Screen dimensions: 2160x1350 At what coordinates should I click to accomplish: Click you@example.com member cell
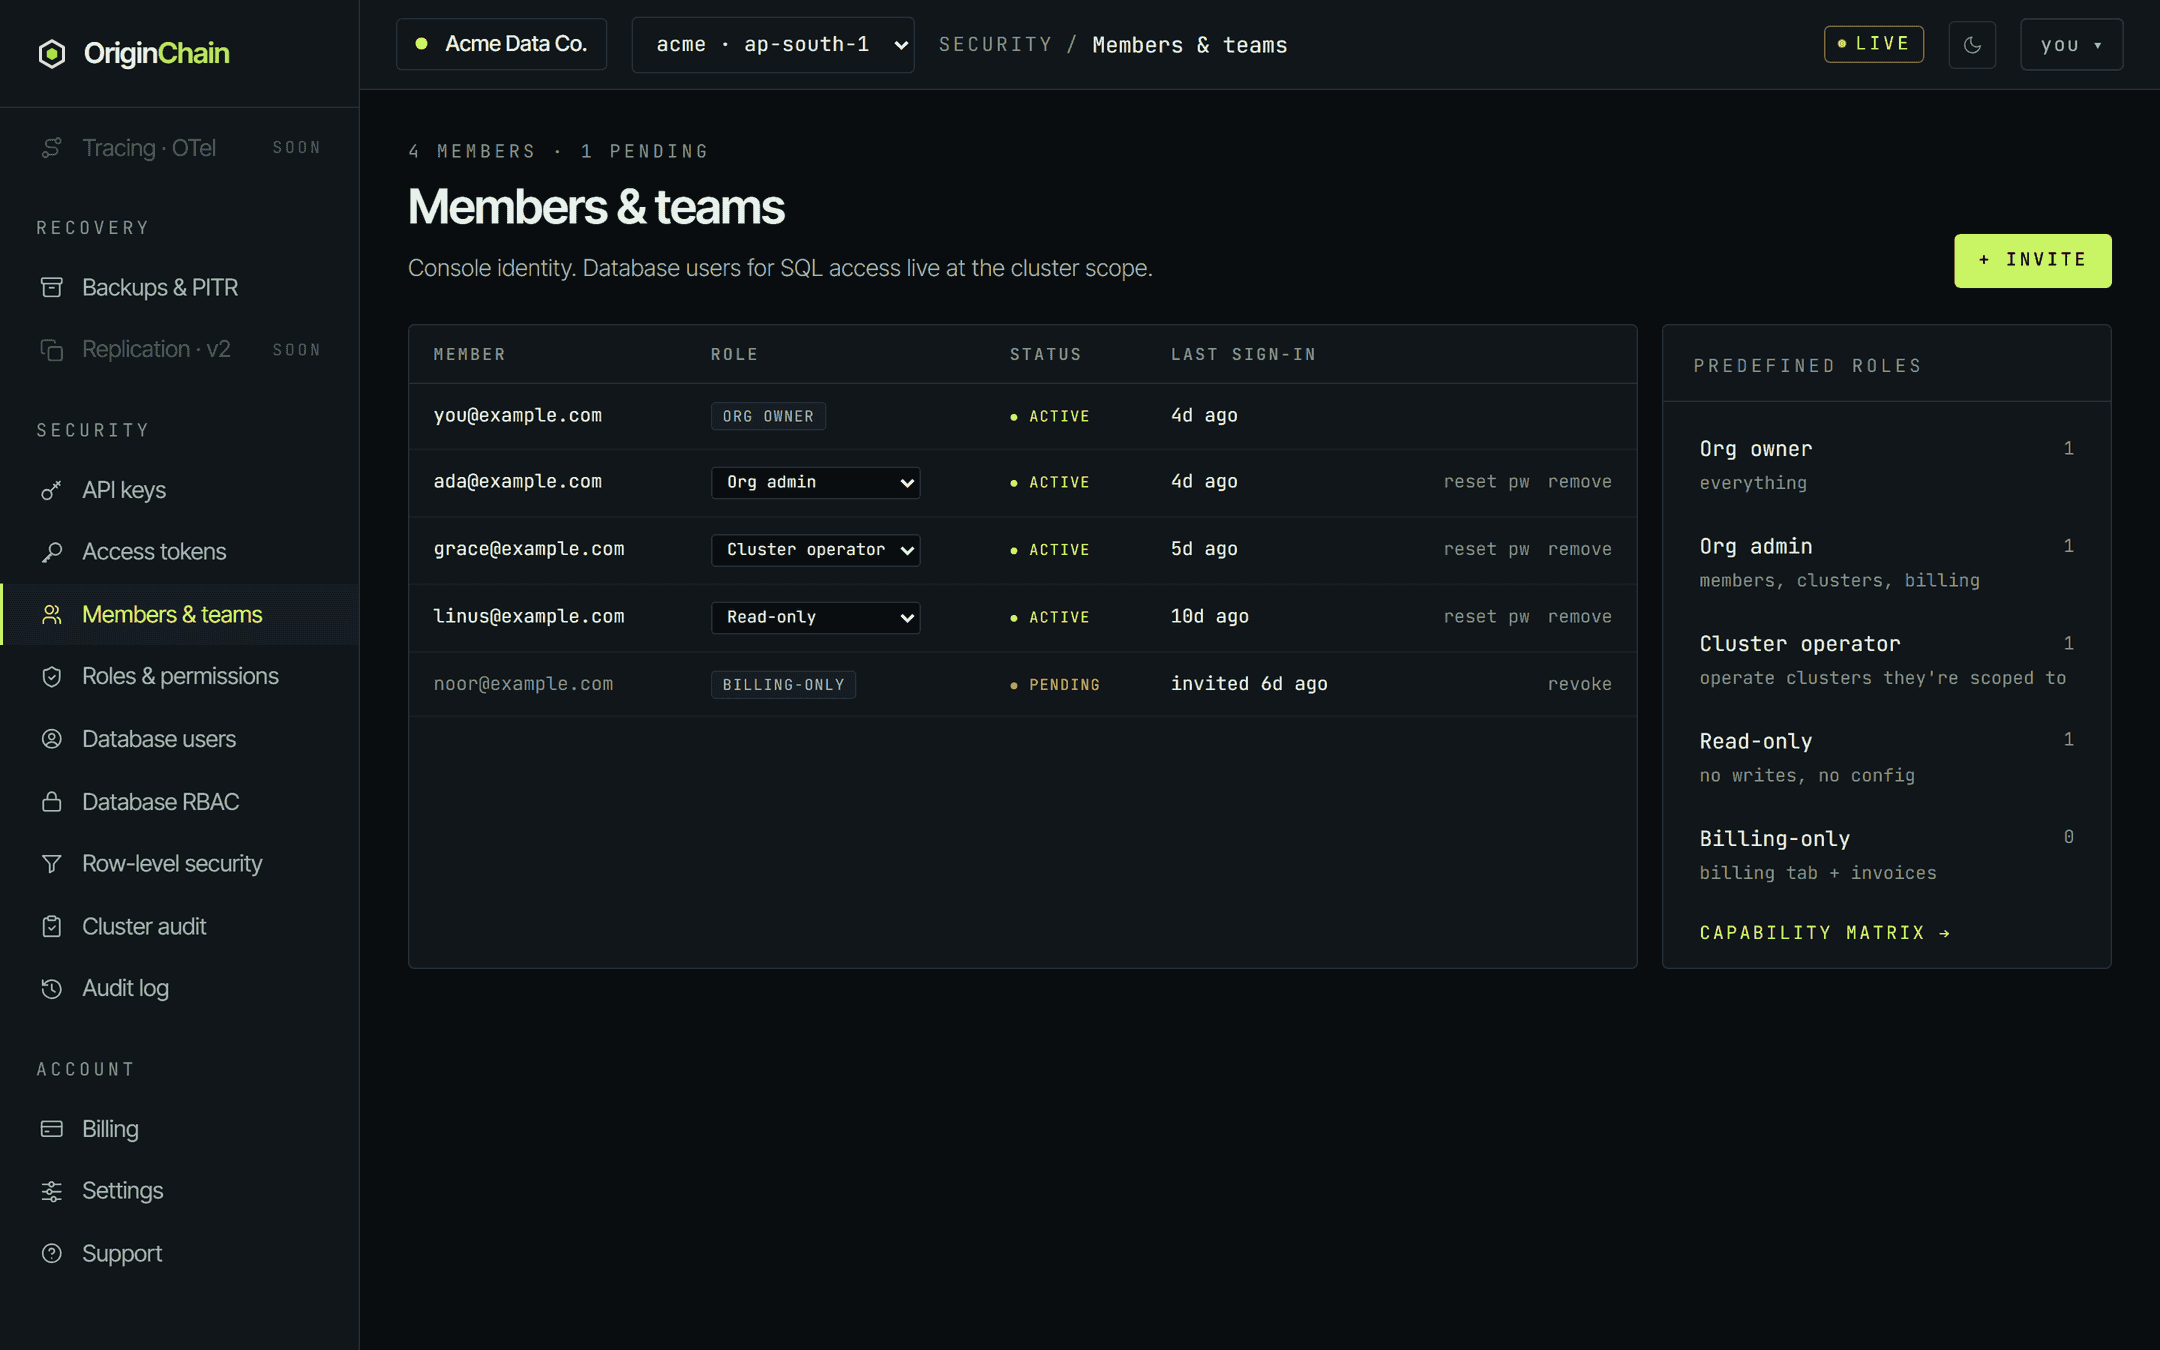(518, 415)
